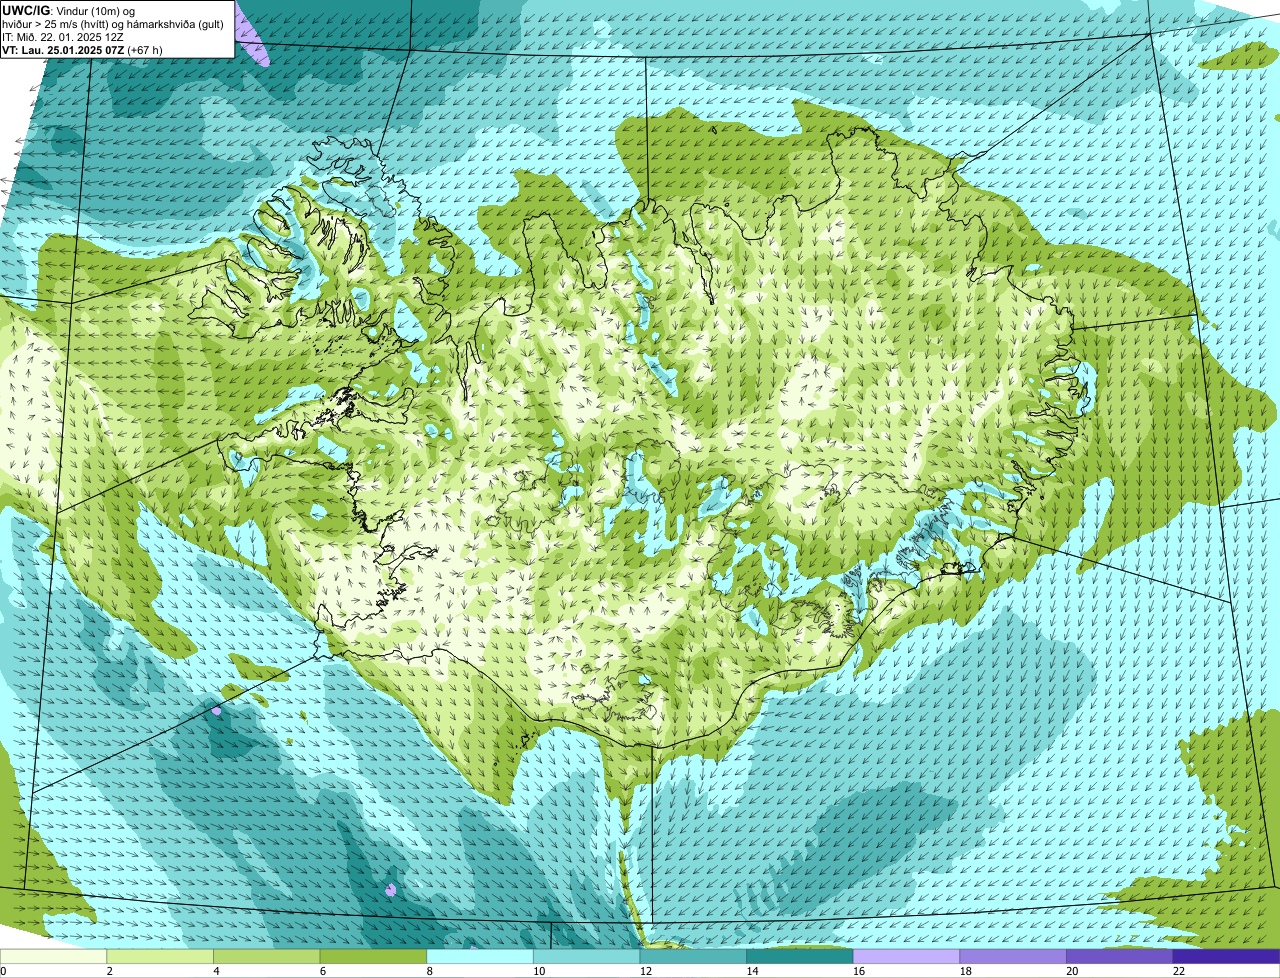Select the '10' scale label
Viewport: 1280px width, 978px height.
coord(539,971)
